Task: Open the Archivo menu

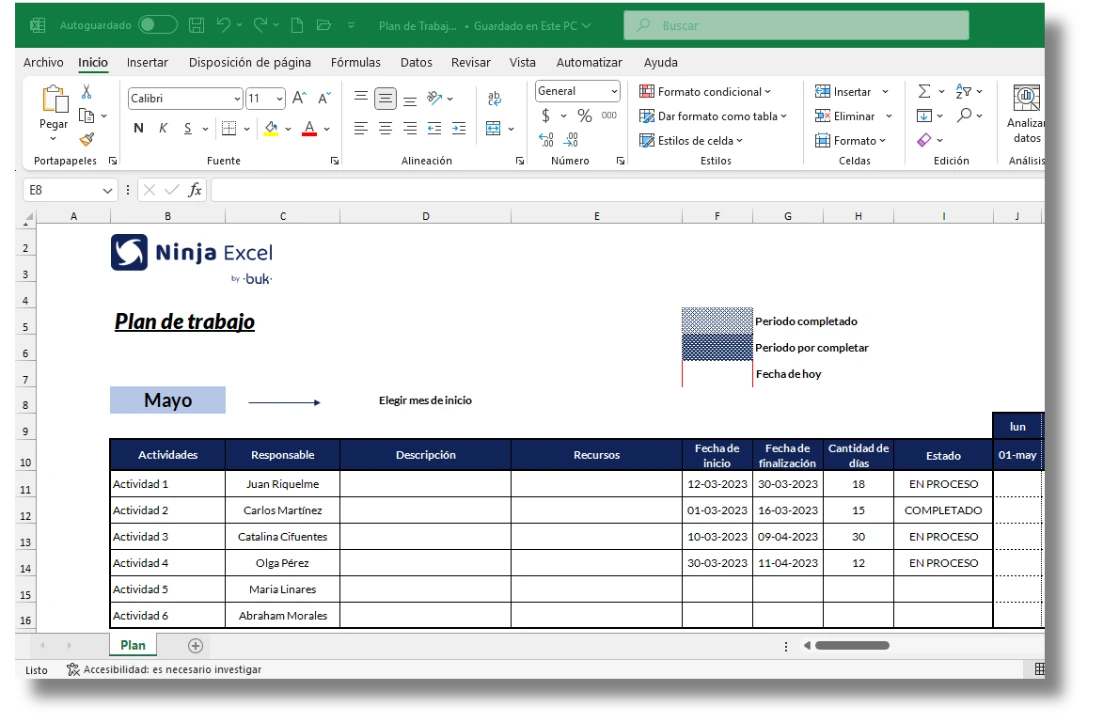Action: 43,62
